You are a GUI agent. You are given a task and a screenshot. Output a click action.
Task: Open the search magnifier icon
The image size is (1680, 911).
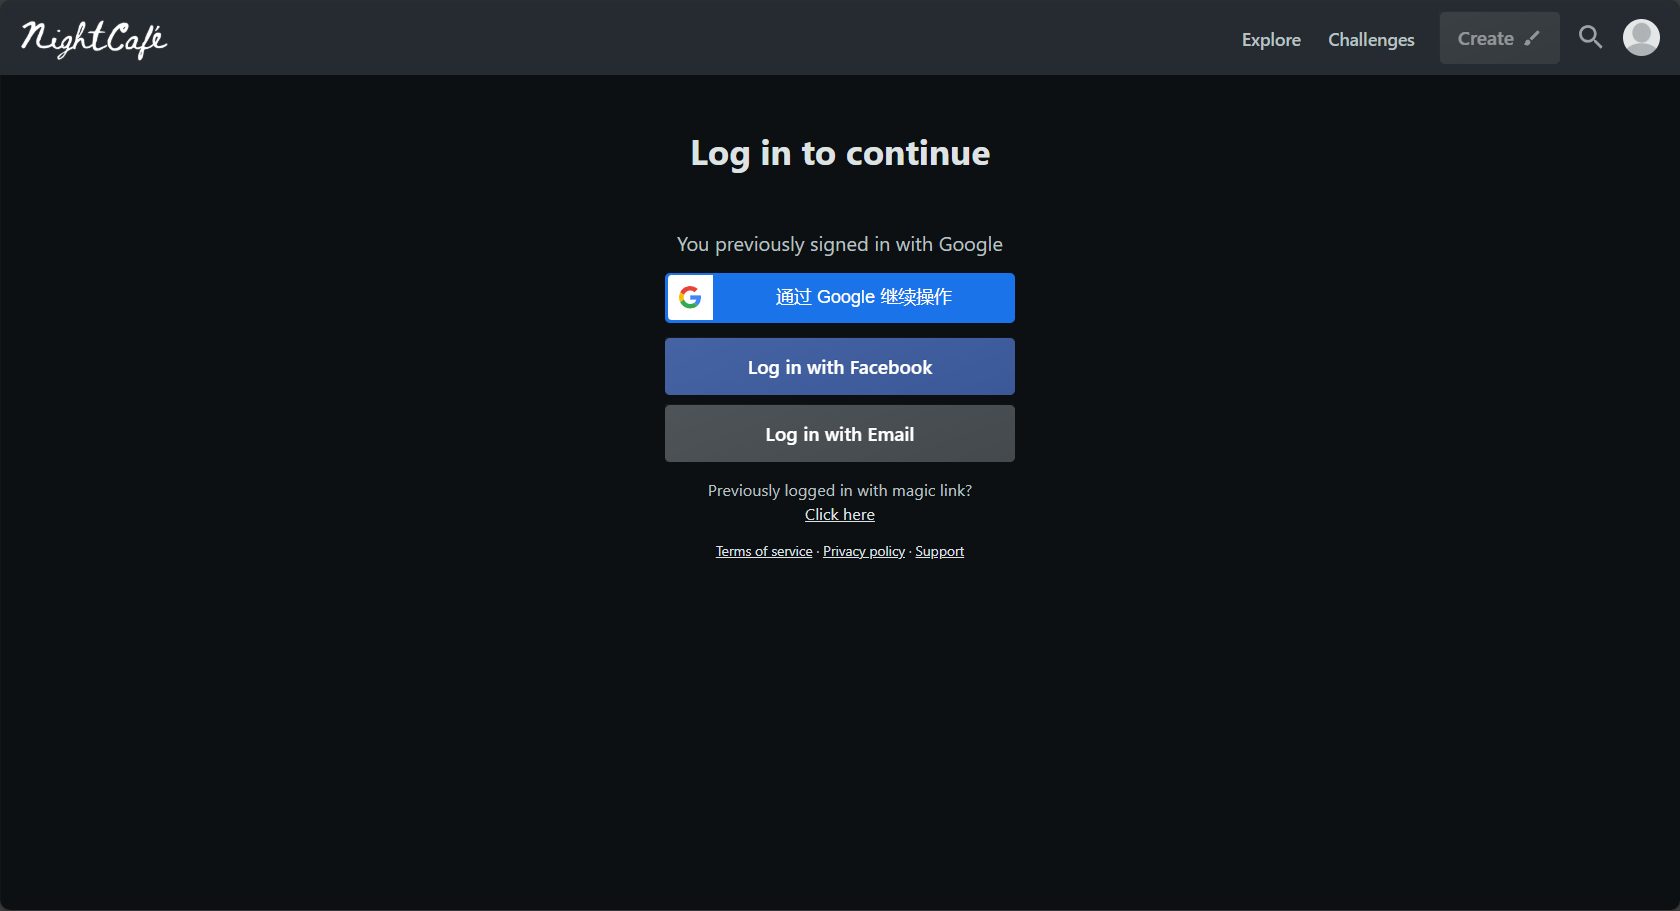[1590, 37]
